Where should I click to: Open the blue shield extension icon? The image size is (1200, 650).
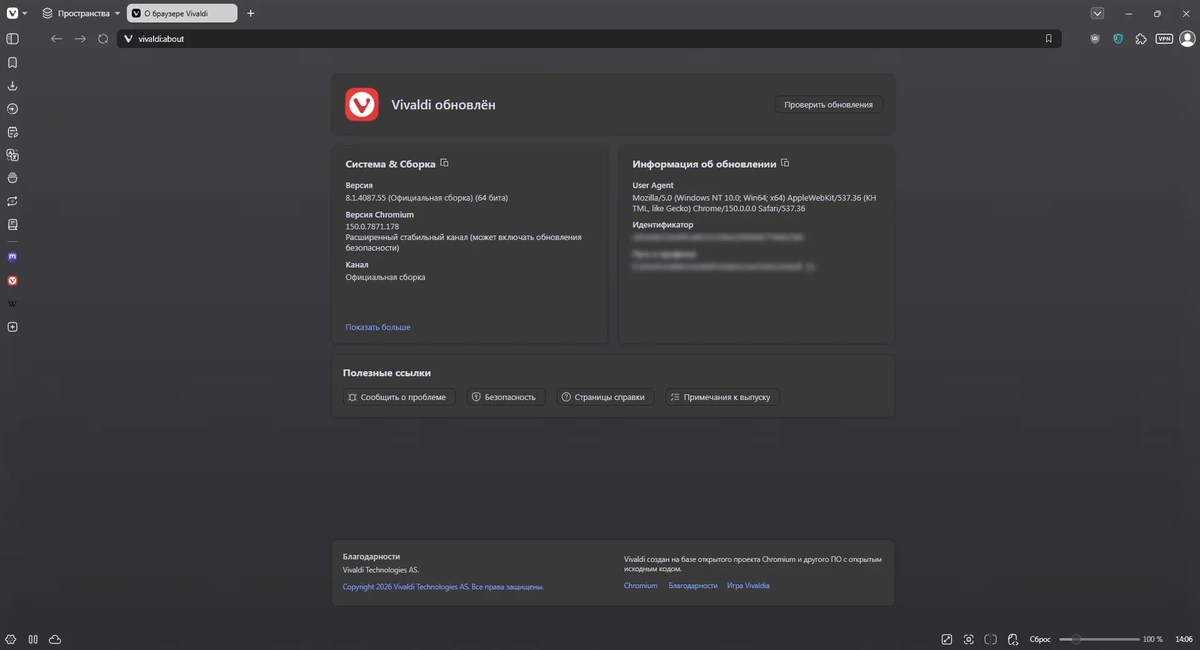coord(1118,39)
